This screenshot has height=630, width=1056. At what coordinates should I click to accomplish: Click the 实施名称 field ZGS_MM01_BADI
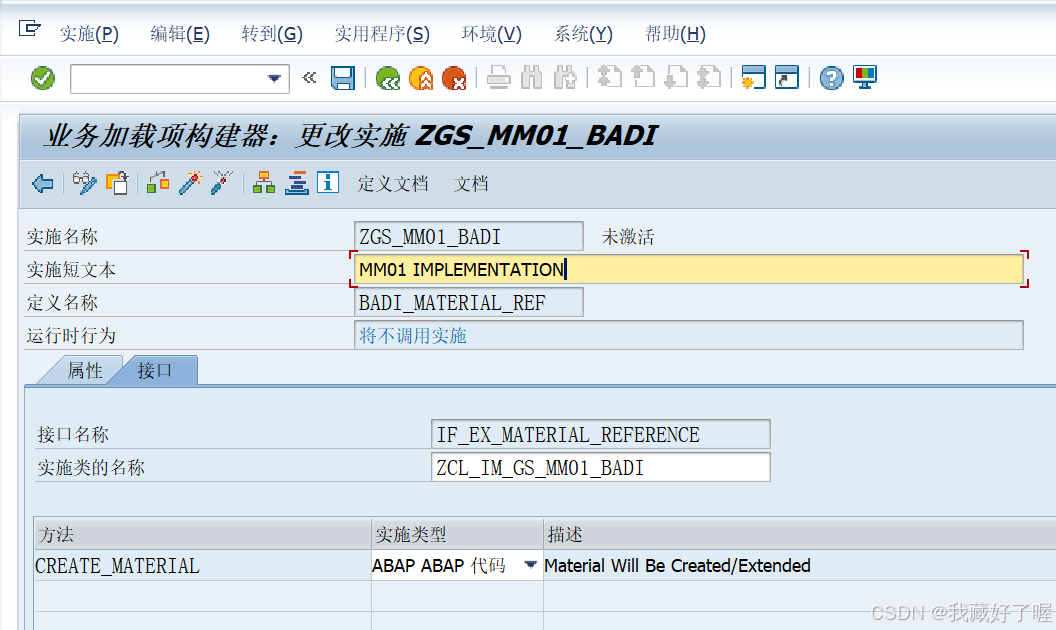pos(469,237)
